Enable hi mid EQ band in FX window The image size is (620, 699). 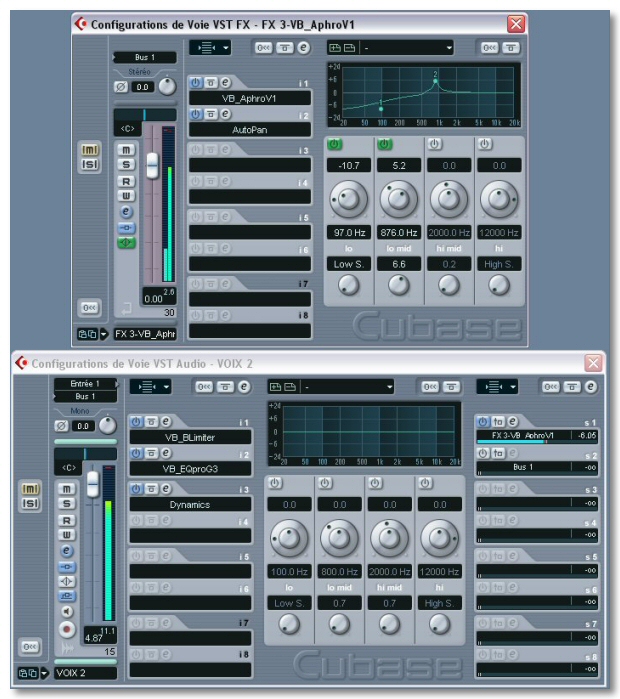[435, 144]
